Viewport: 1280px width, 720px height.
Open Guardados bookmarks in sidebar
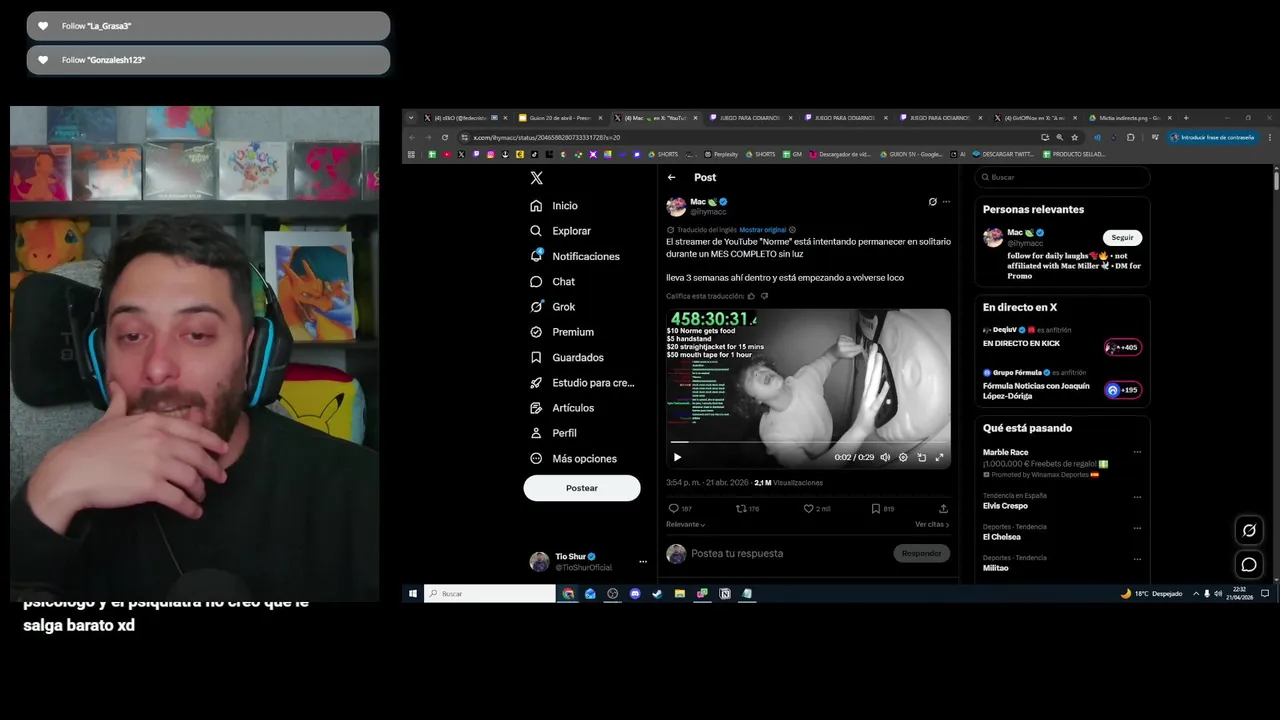[x=567, y=357]
